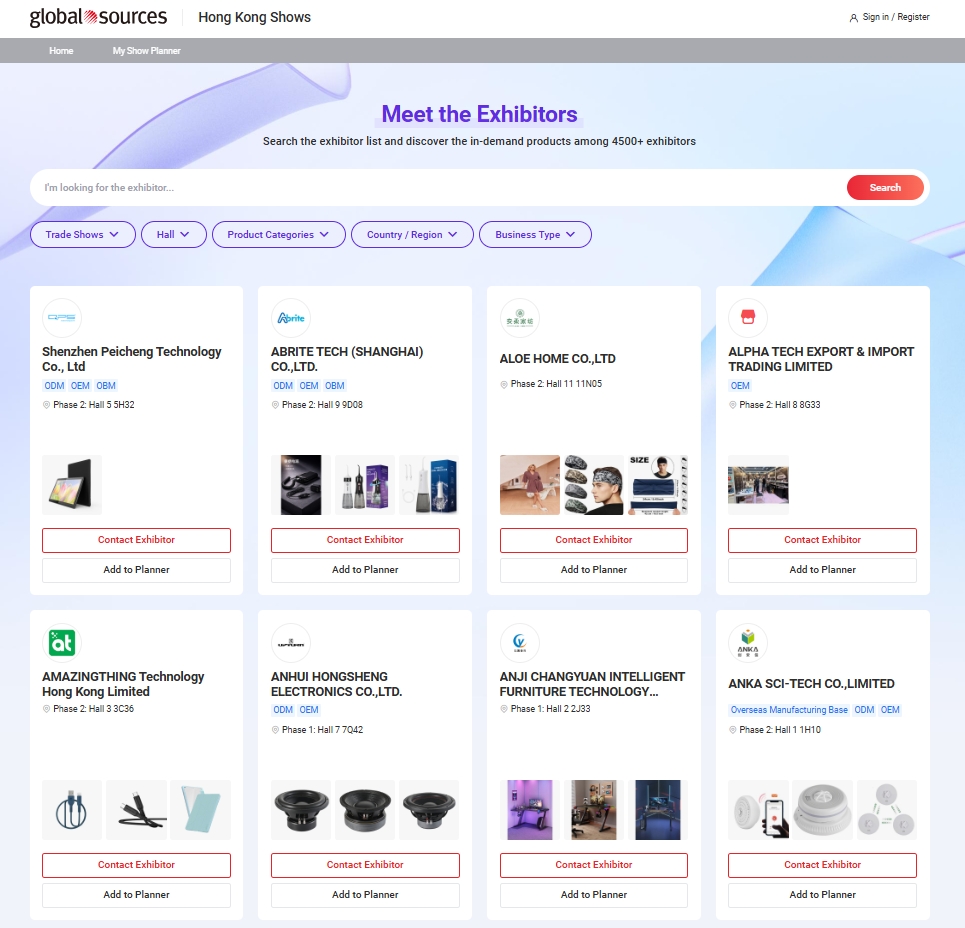Viewport: 965px width, 928px height.
Task: Open ANHUI HONGSHENG first speaker thumbnail
Action: tap(301, 810)
